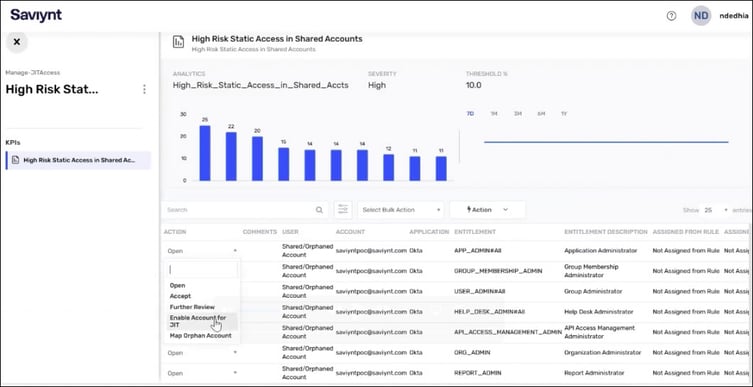Expand the Open action dropdown for ORG_ADMIN row

[x=202, y=353]
